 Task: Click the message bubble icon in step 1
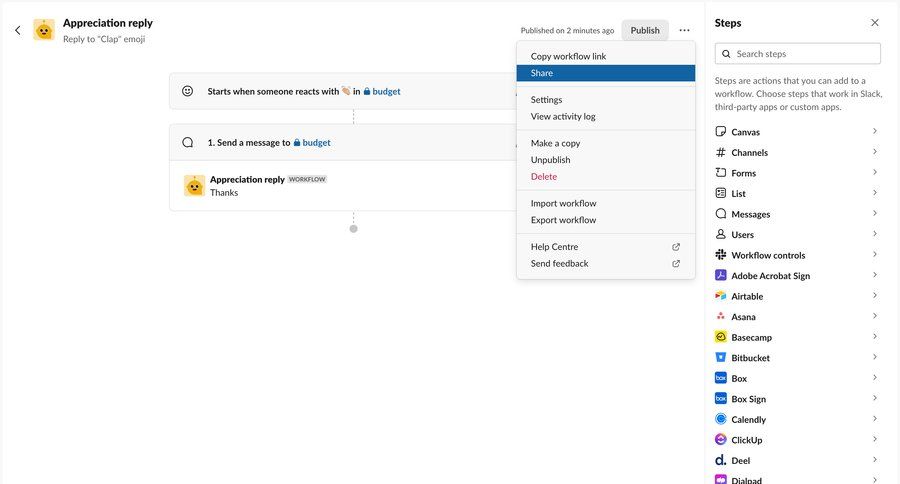coord(188,142)
